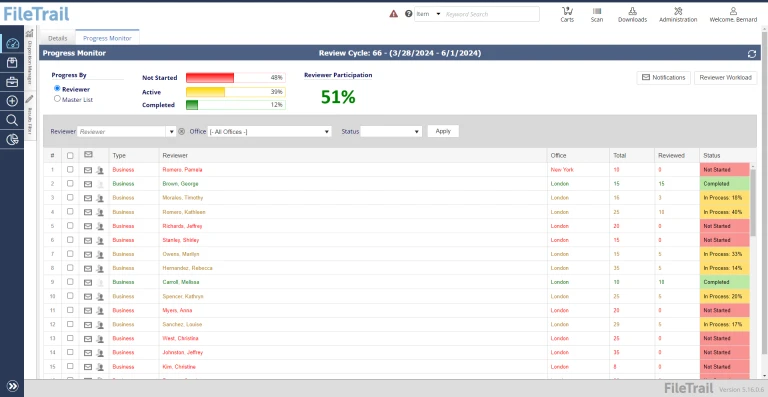Image resolution: width=768 pixels, height=397 pixels.
Task: Check the box for Spencer, Kathryn
Action: [70, 296]
